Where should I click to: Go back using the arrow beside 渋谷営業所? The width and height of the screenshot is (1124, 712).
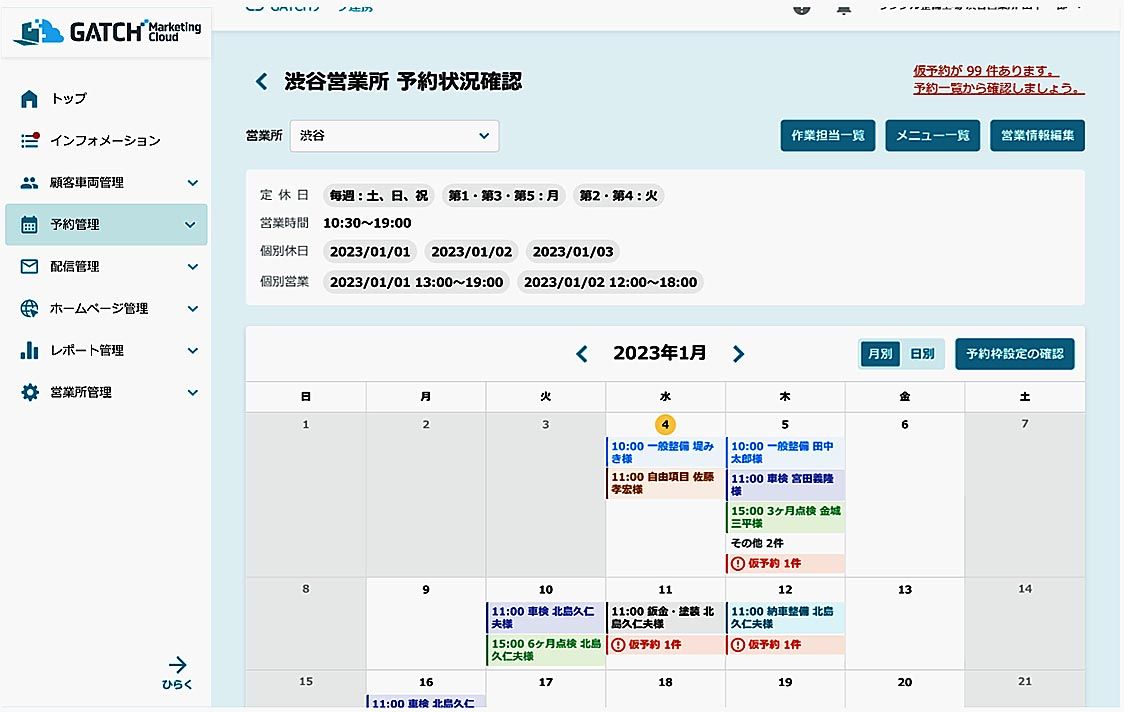click(261, 82)
